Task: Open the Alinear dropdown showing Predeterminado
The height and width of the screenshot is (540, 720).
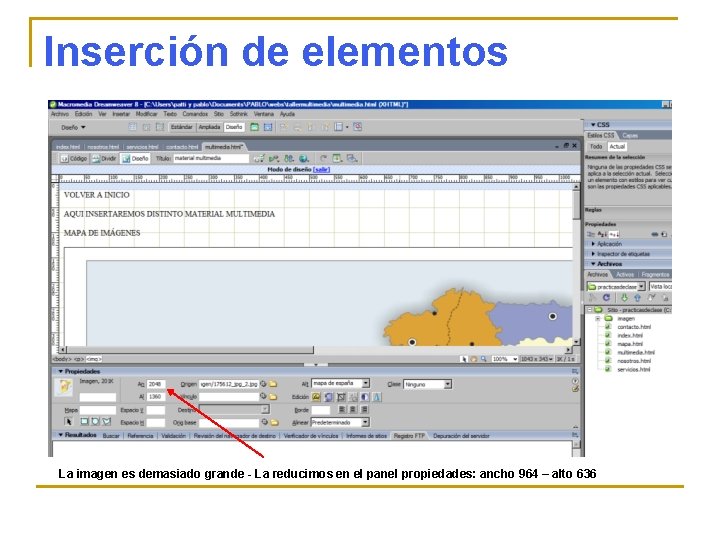Action: click(x=340, y=422)
